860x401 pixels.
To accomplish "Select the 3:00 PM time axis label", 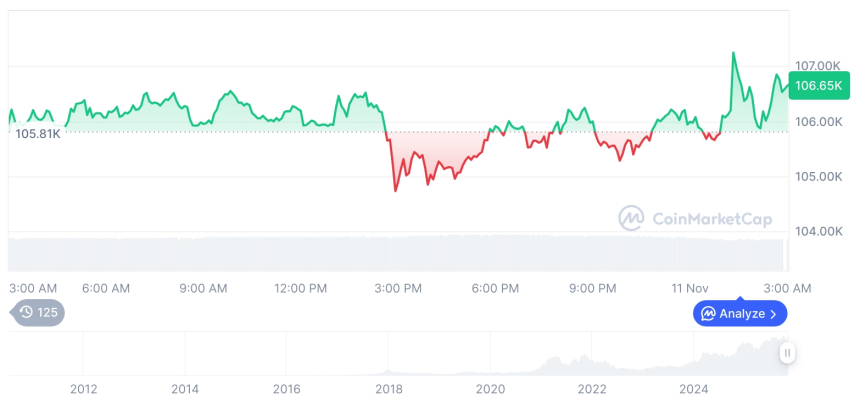I will point(398,288).
